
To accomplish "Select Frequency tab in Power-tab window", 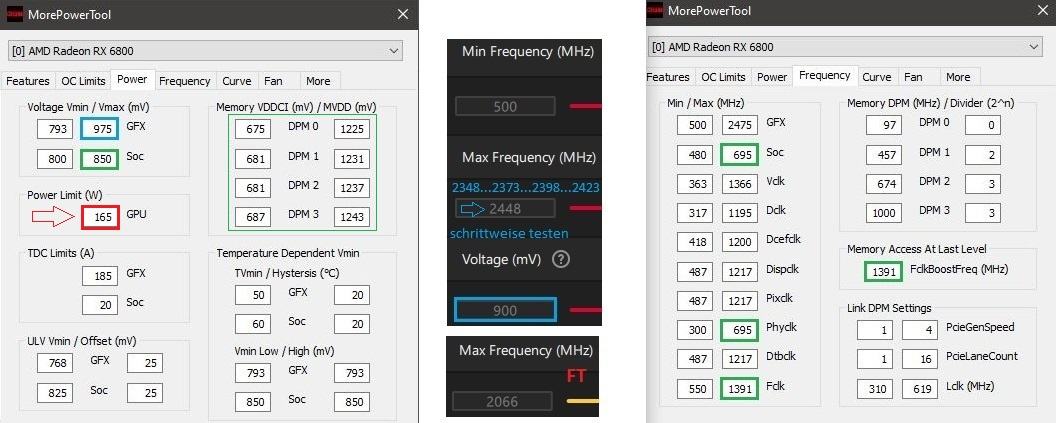I will [x=185, y=81].
